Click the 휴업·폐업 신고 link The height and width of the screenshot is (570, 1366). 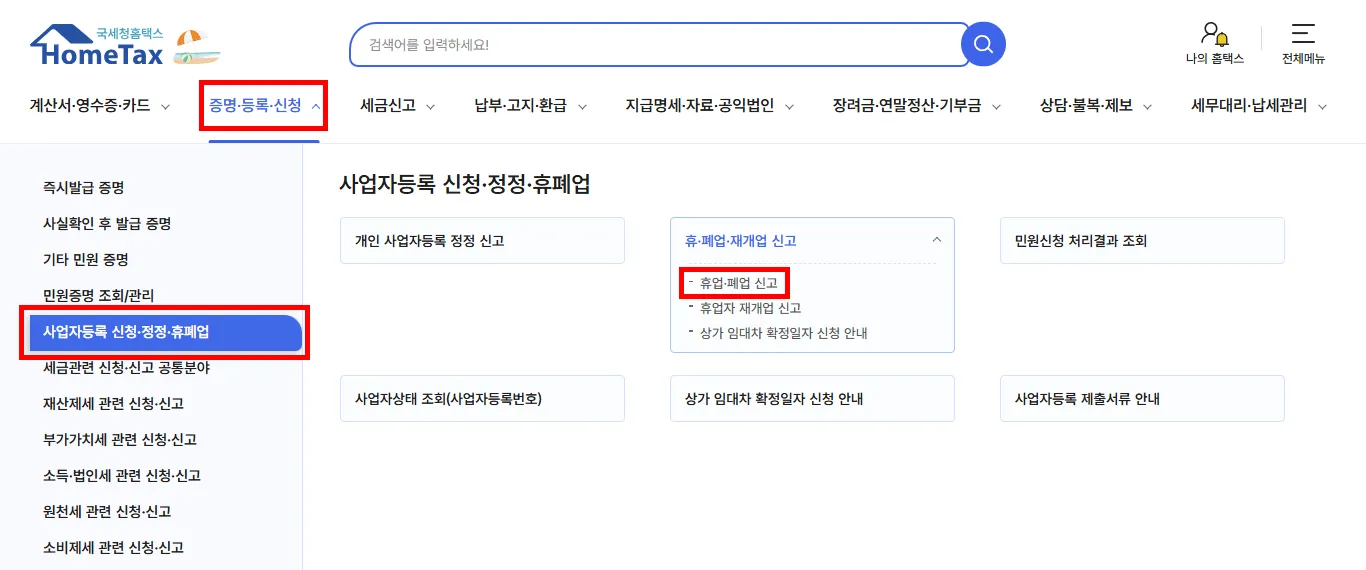click(738, 284)
